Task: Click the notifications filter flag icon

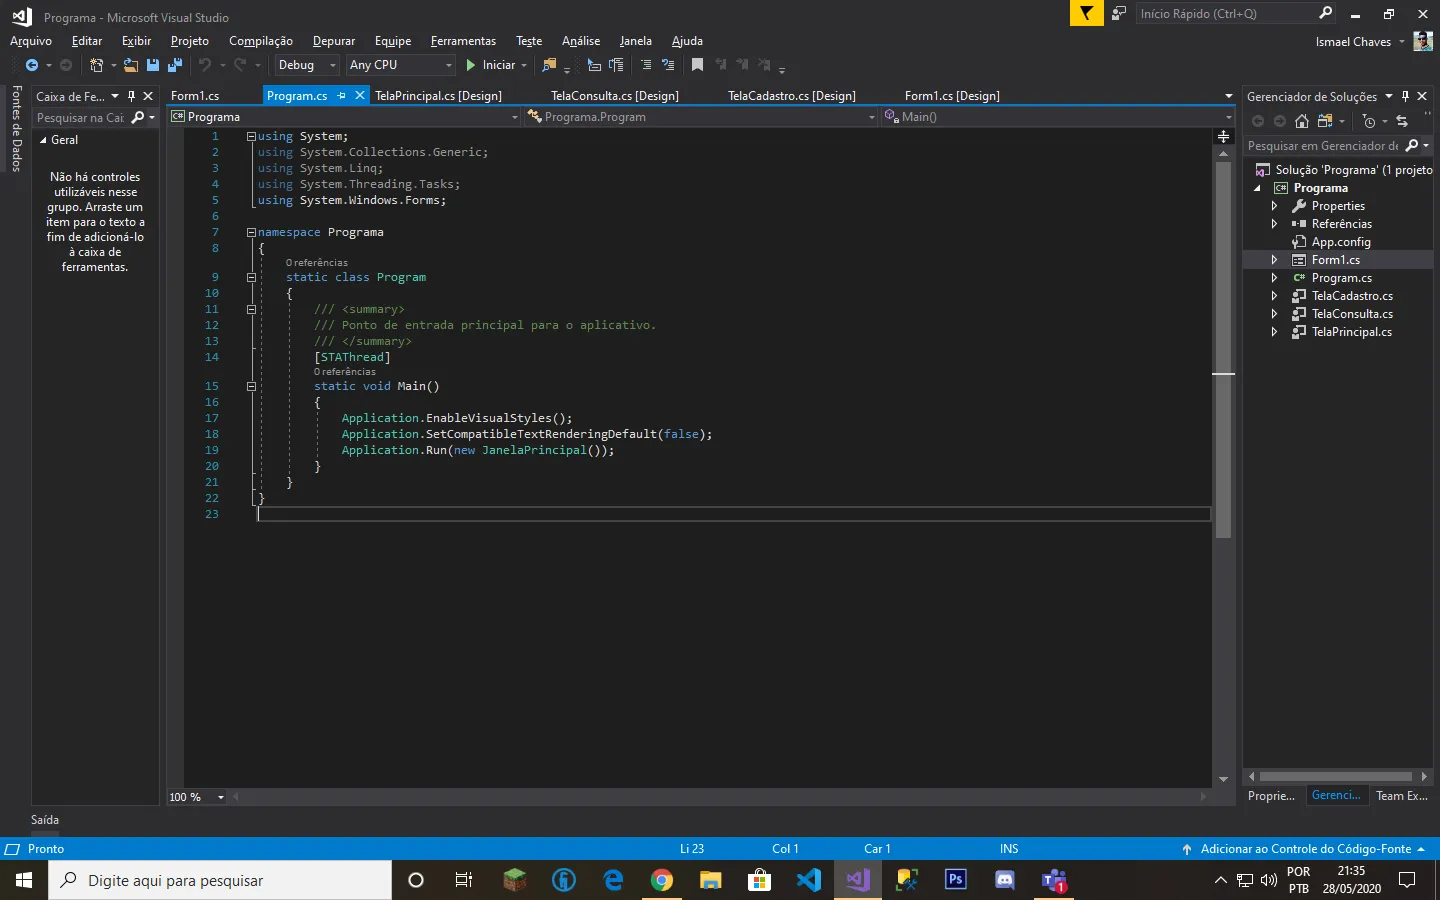Action: pyautogui.click(x=1085, y=13)
